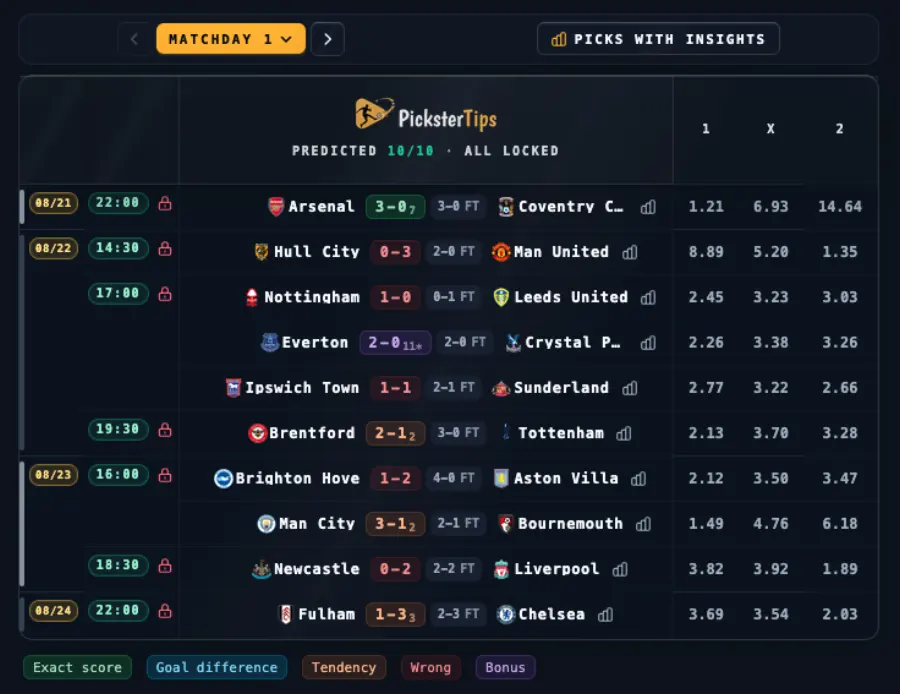The height and width of the screenshot is (694, 900).
Task: Click the 2-2 FT Newcastle result
Action: point(453,569)
